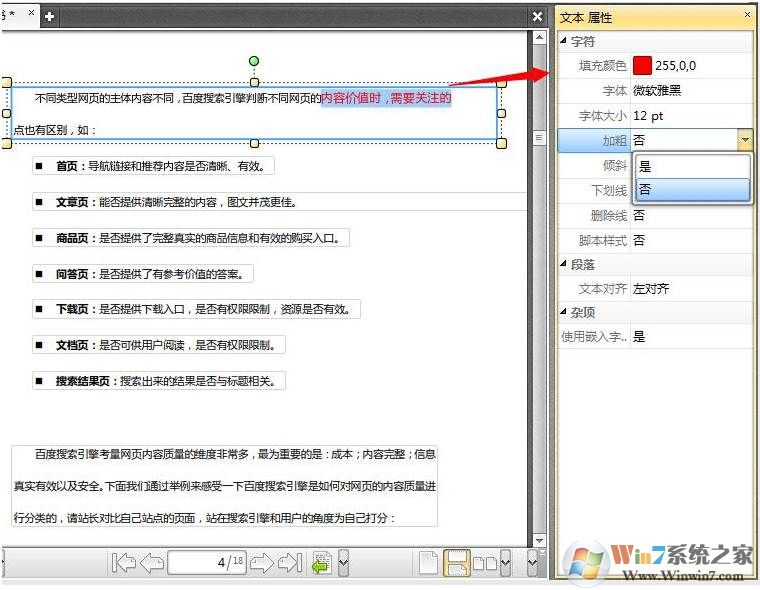
Task: Click the 文本对齐 左对齐 value
Action: point(690,289)
